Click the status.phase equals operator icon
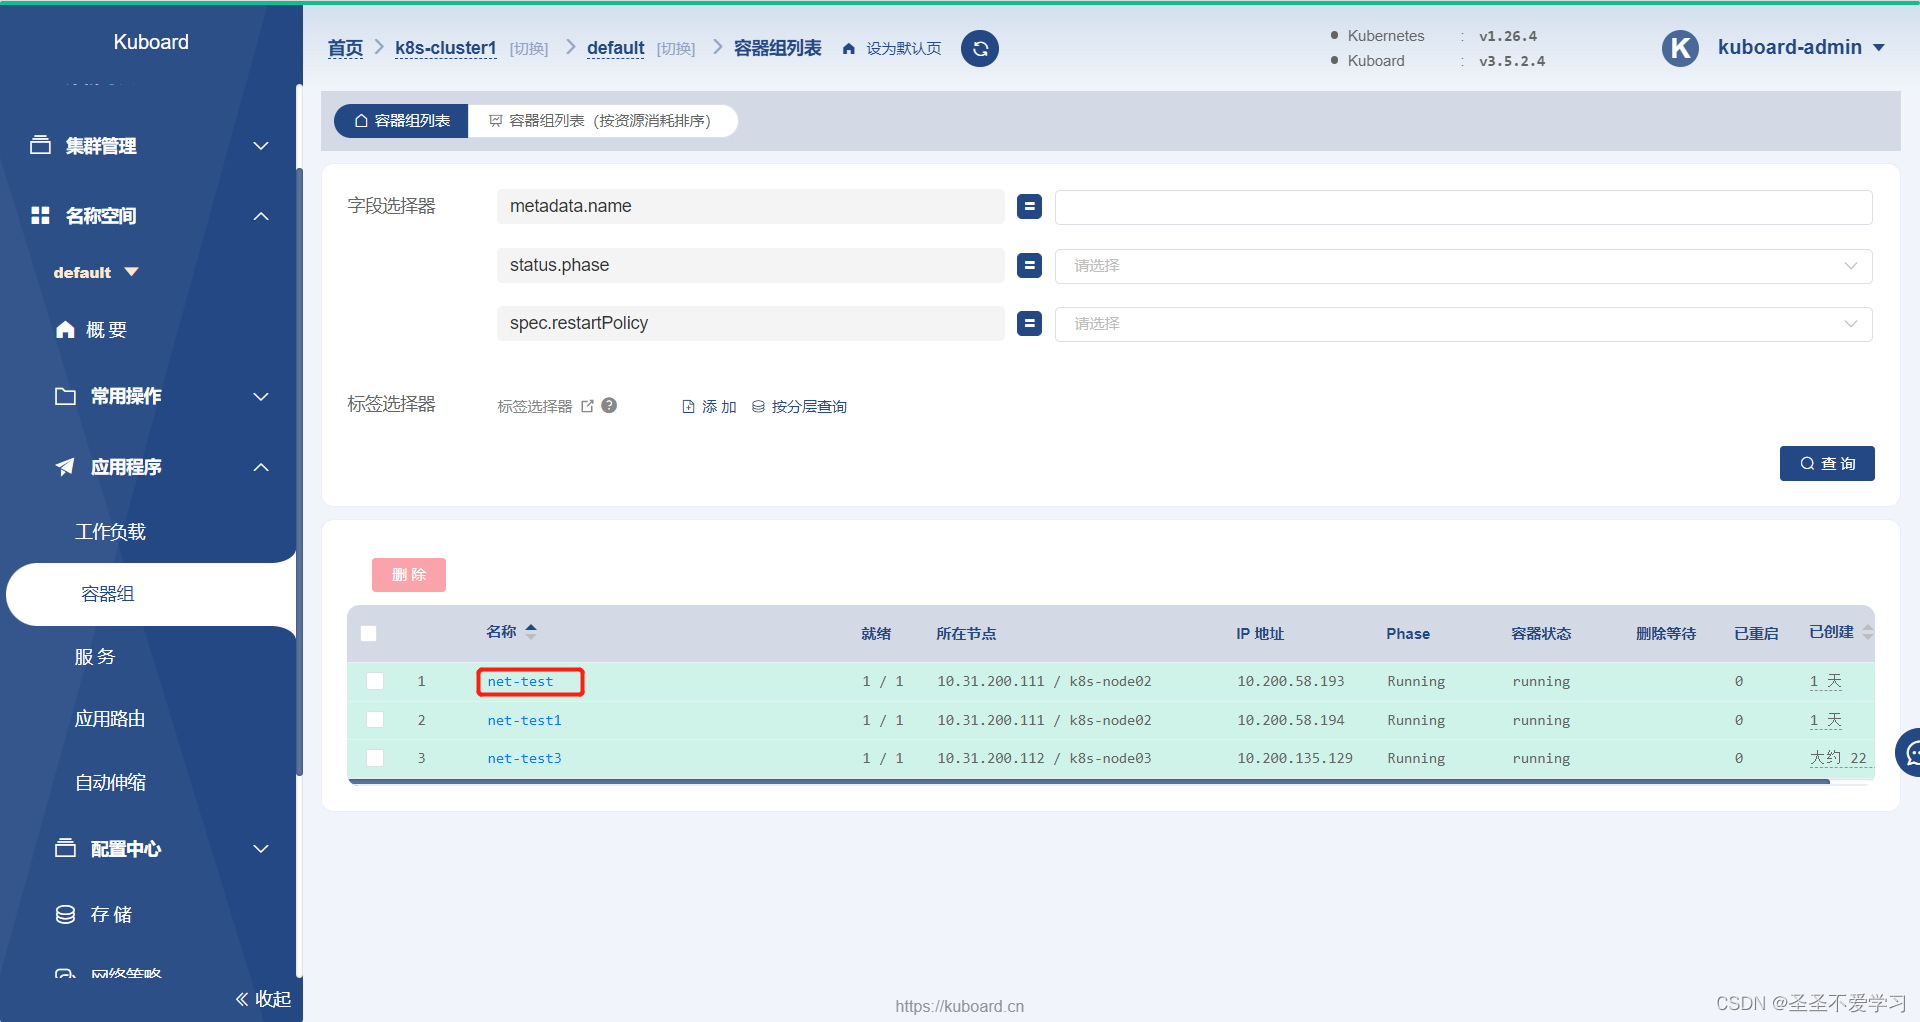Screen dimensions: 1920x1022 (x=1029, y=265)
